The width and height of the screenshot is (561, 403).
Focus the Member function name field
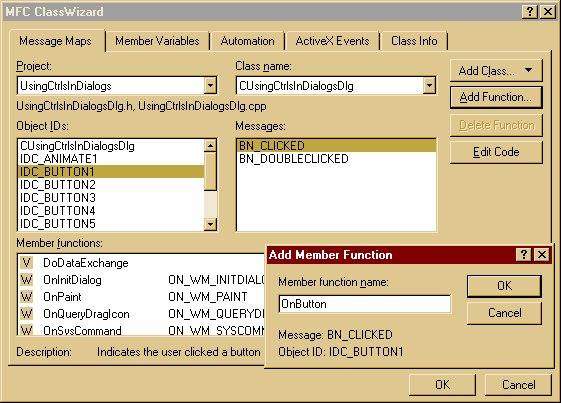coord(364,304)
